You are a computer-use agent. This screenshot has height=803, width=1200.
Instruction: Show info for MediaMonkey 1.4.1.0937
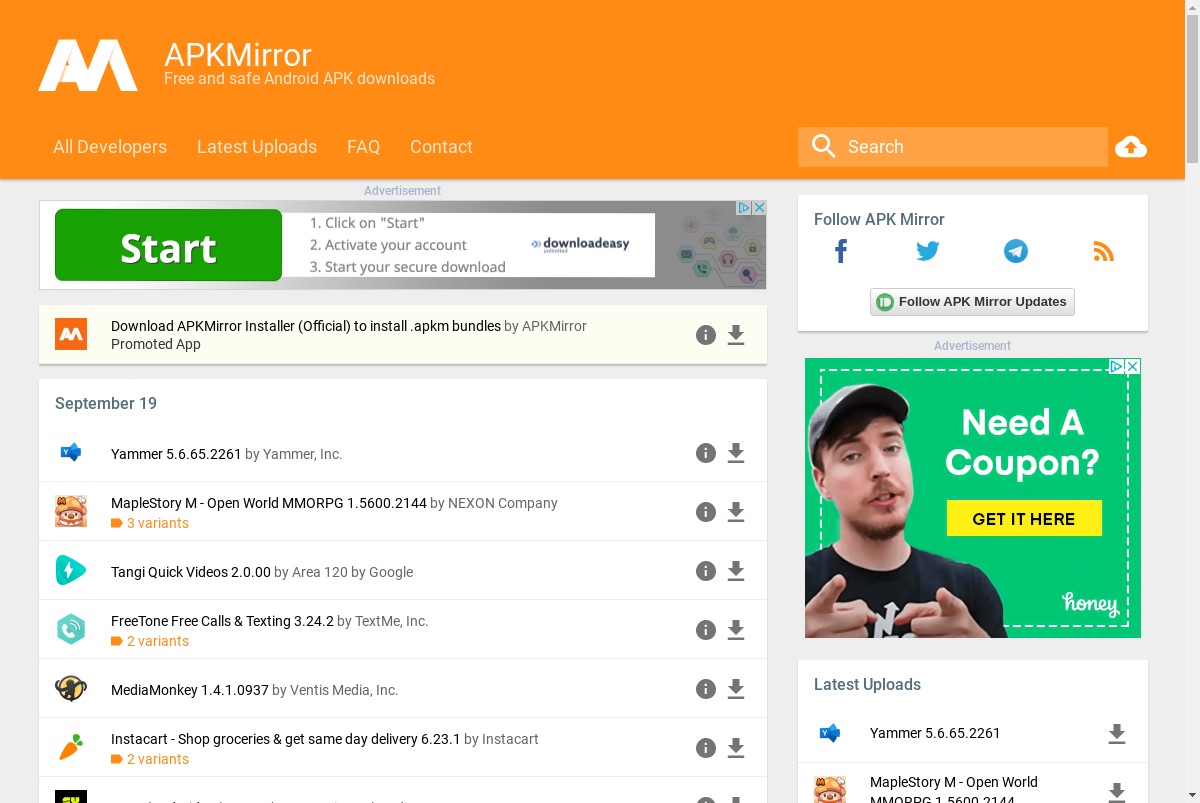click(x=706, y=689)
